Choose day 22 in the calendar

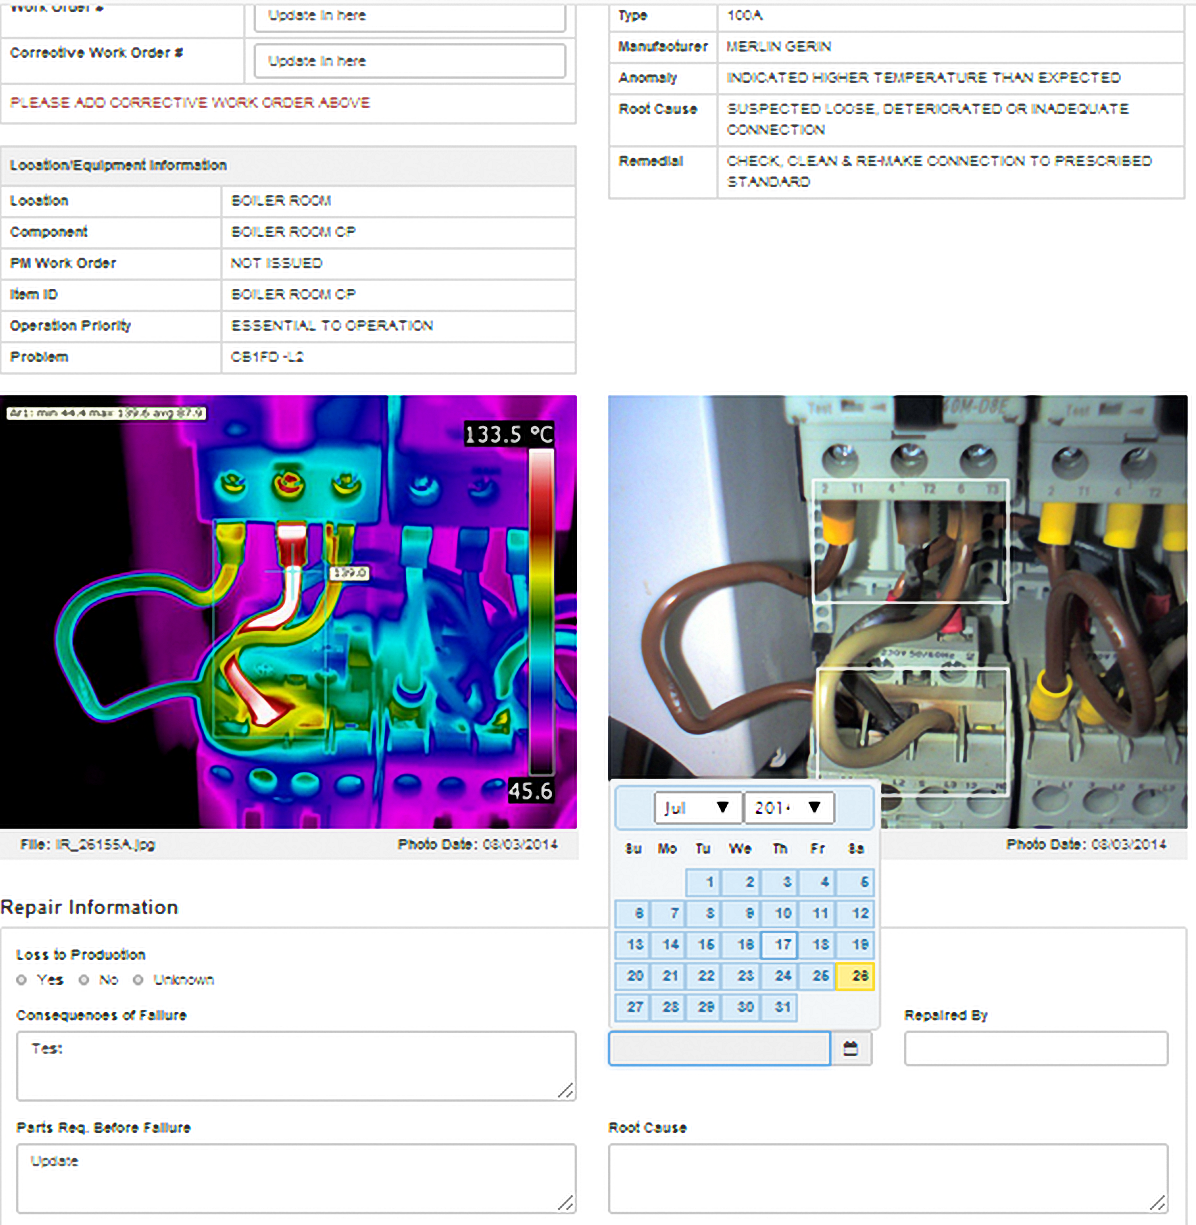pyautogui.click(x=703, y=976)
